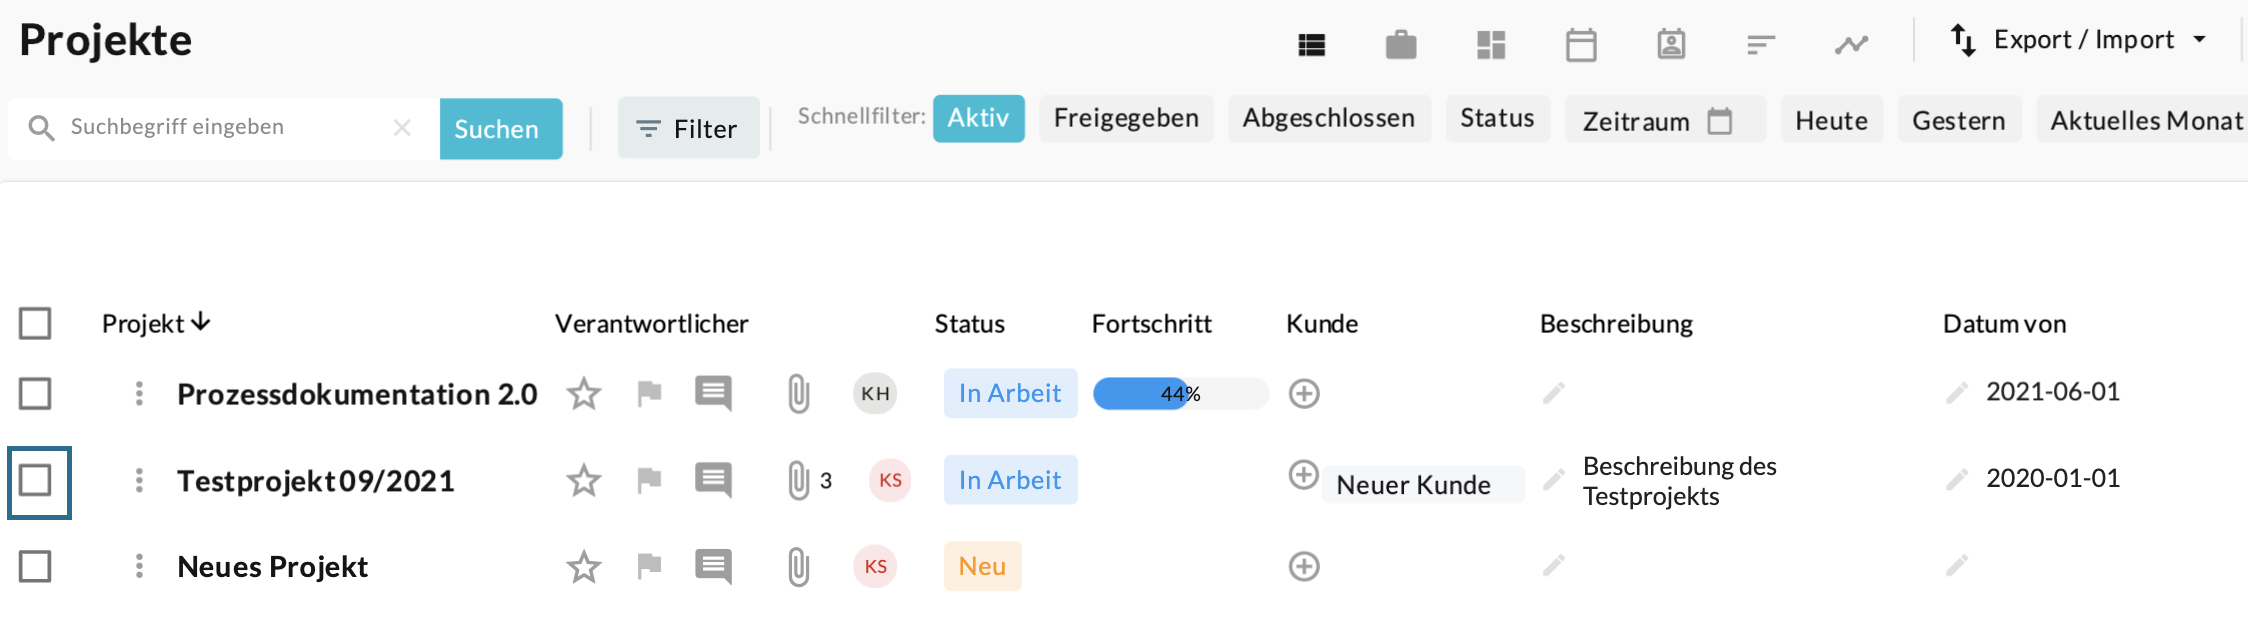Tick the Neues Projekt checkbox
The height and width of the screenshot is (632, 2248).
click(35, 567)
